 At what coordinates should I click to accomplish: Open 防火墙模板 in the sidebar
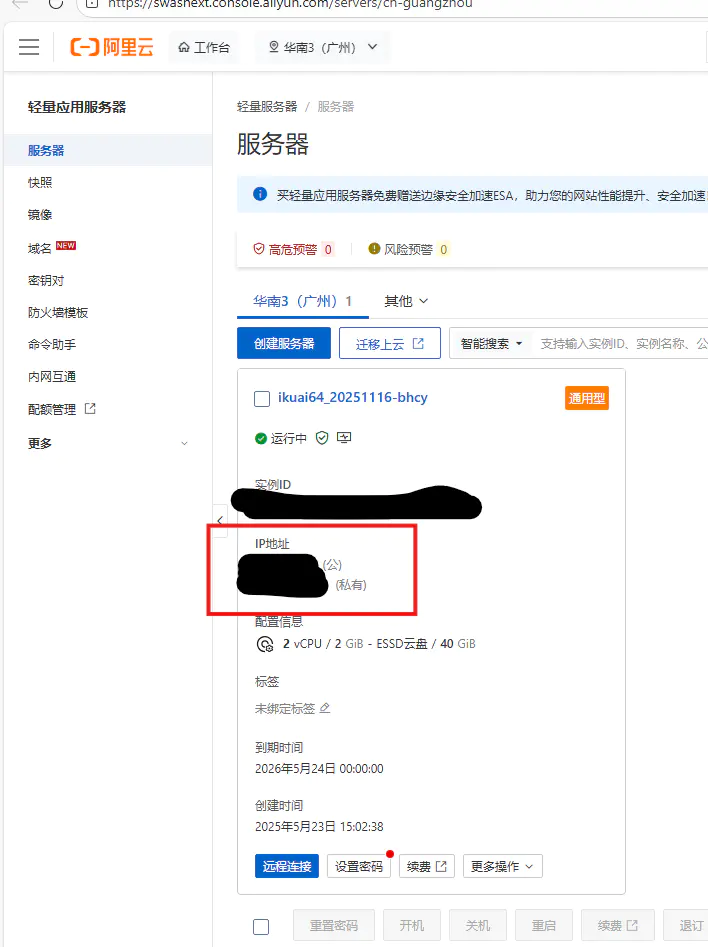coord(58,312)
